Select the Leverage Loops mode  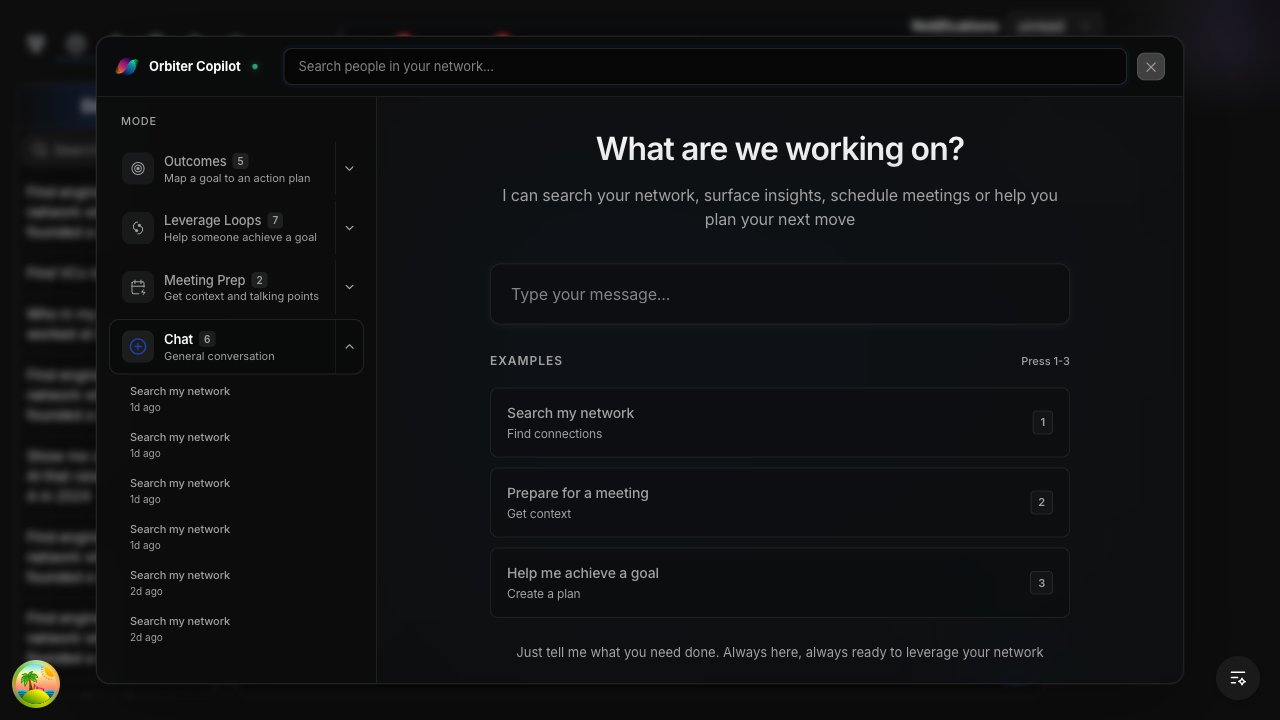240,228
